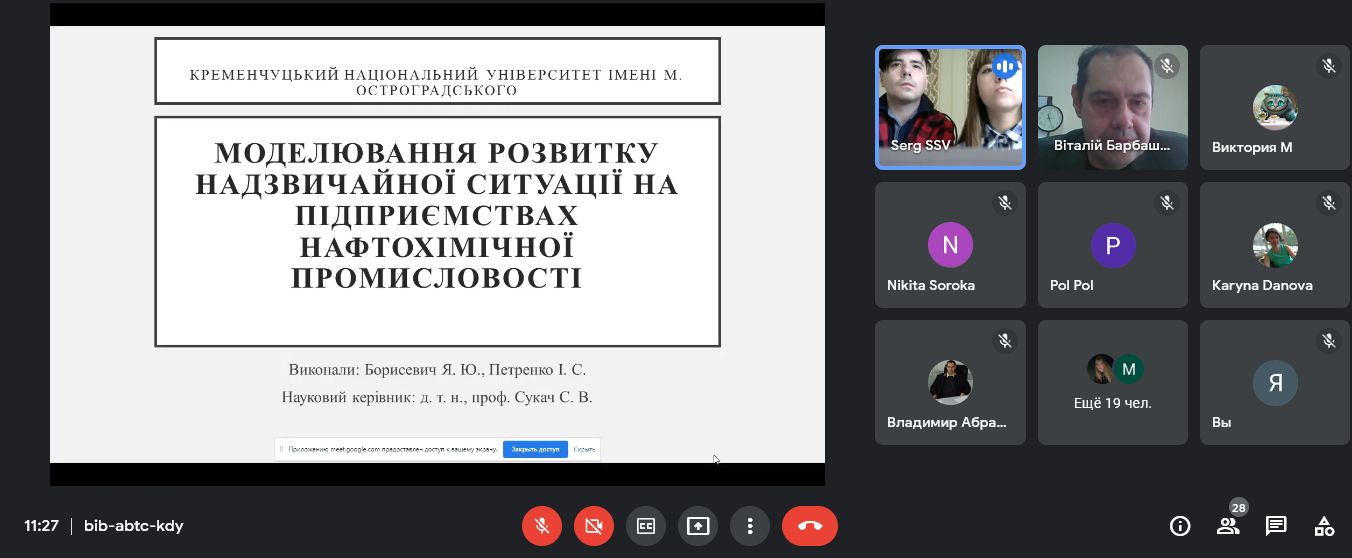Viewport: 1352px width, 558px height.
Task: Click 'Скрыть' link in sharing bar
Action: click(x=584, y=449)
